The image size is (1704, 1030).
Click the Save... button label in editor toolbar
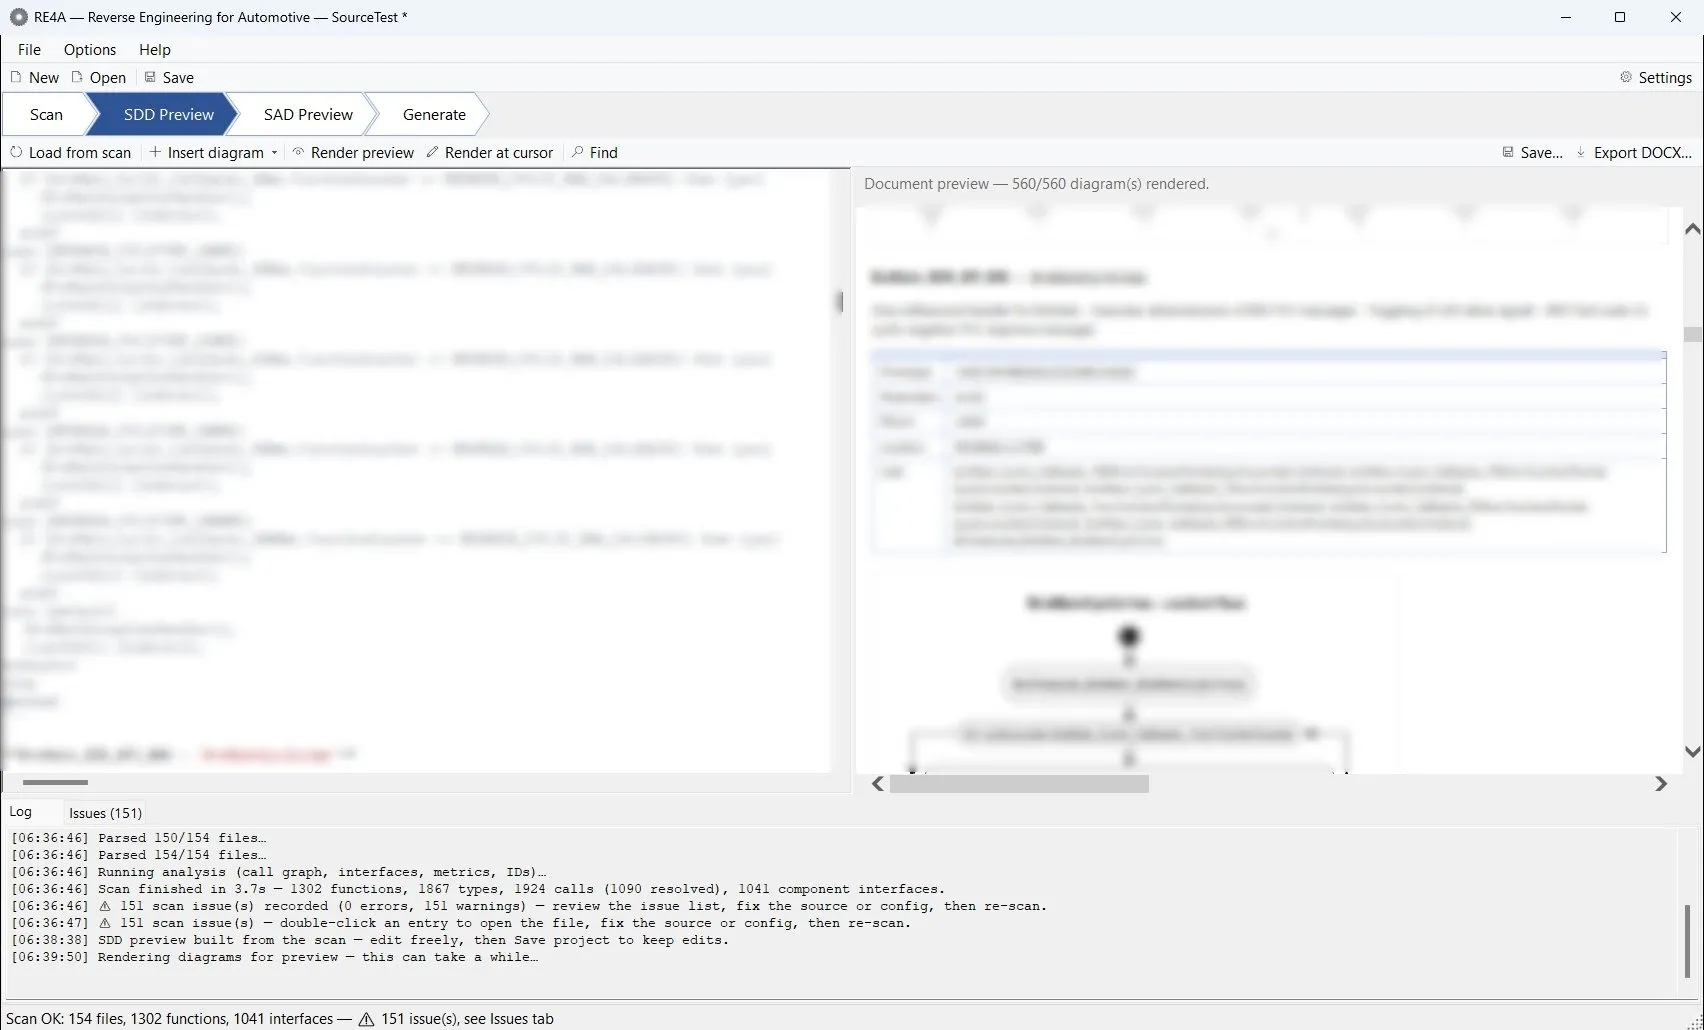[1541, 152]
